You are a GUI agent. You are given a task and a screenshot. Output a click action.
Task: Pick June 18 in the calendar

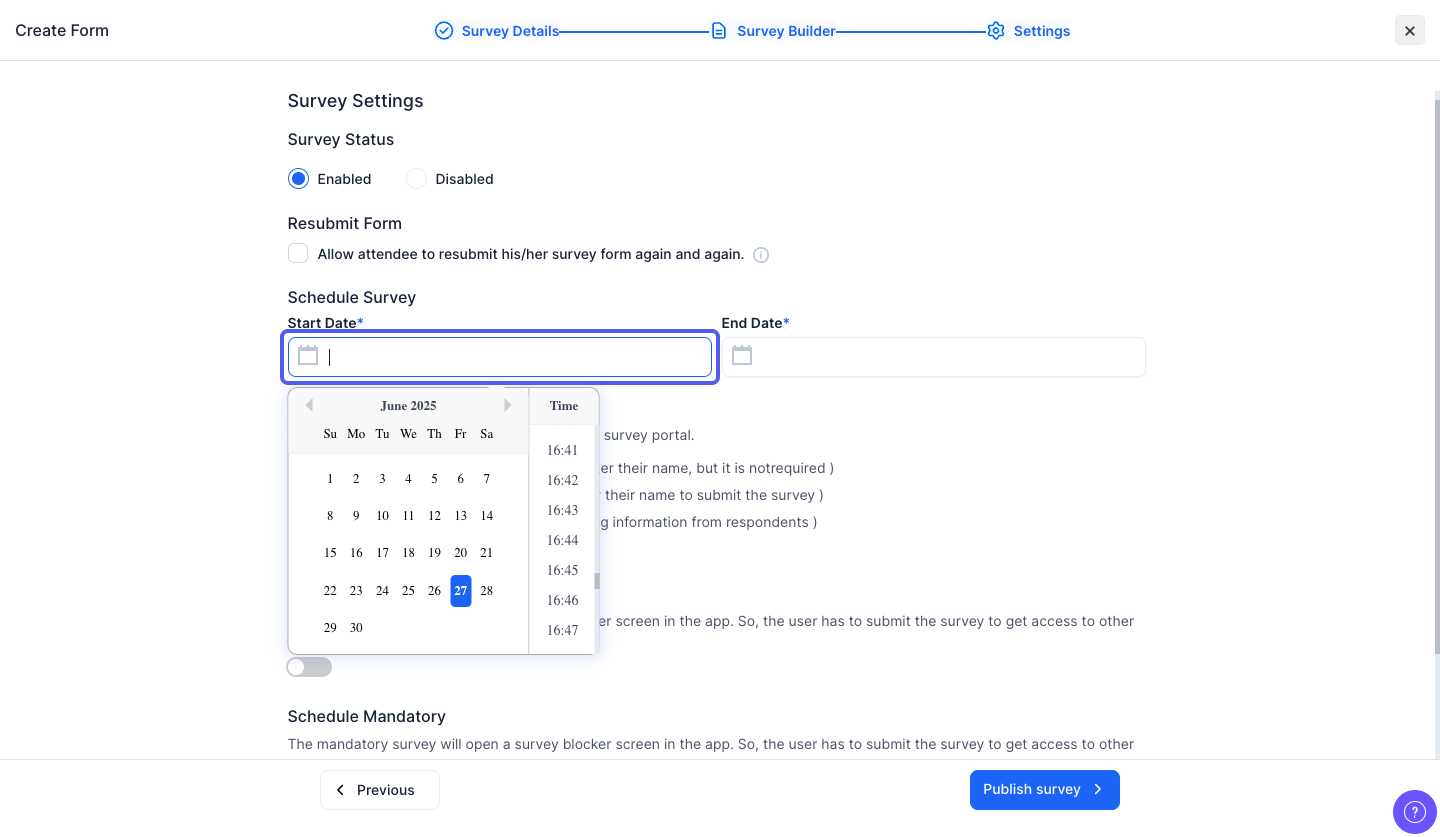(408, 553)
